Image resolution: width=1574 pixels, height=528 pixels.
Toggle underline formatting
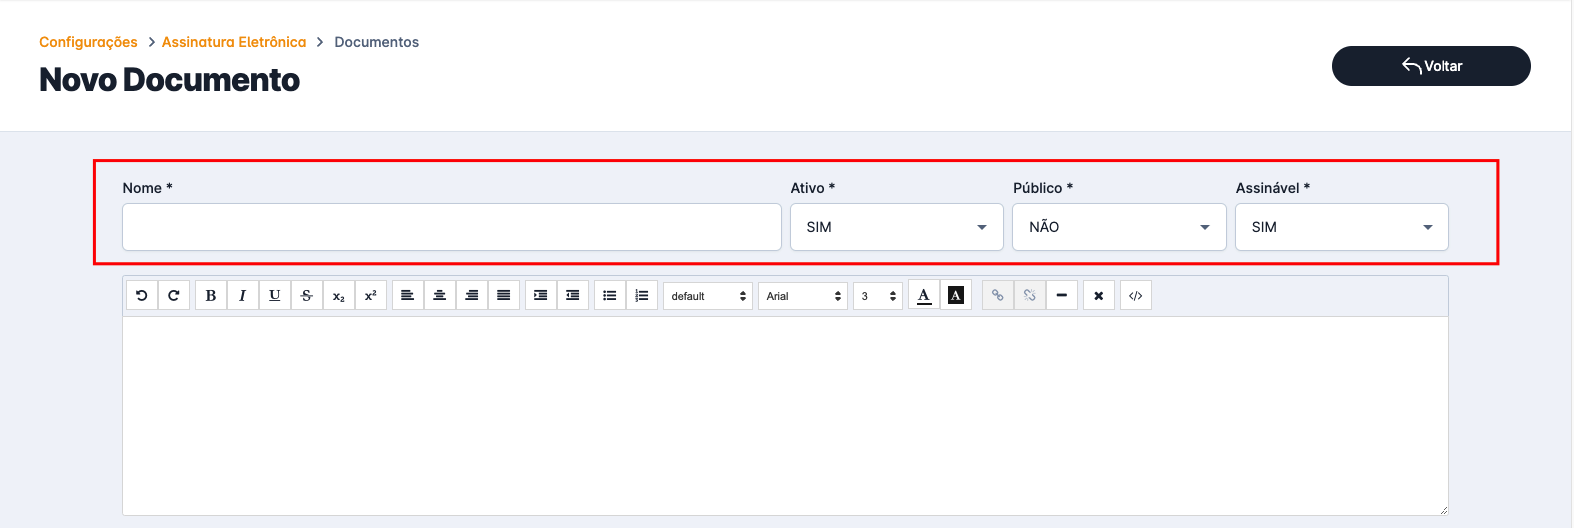point(275,296)
